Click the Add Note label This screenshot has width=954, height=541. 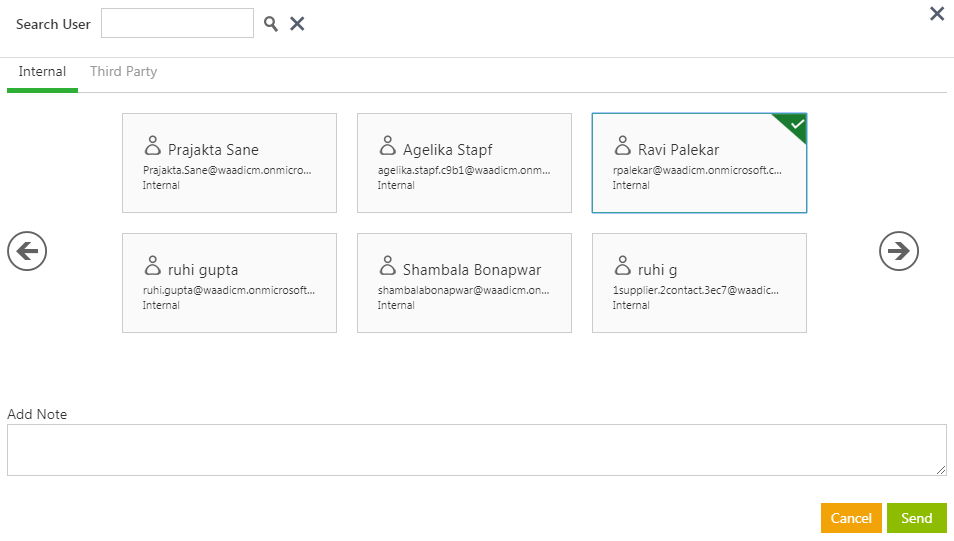[37, 414]
